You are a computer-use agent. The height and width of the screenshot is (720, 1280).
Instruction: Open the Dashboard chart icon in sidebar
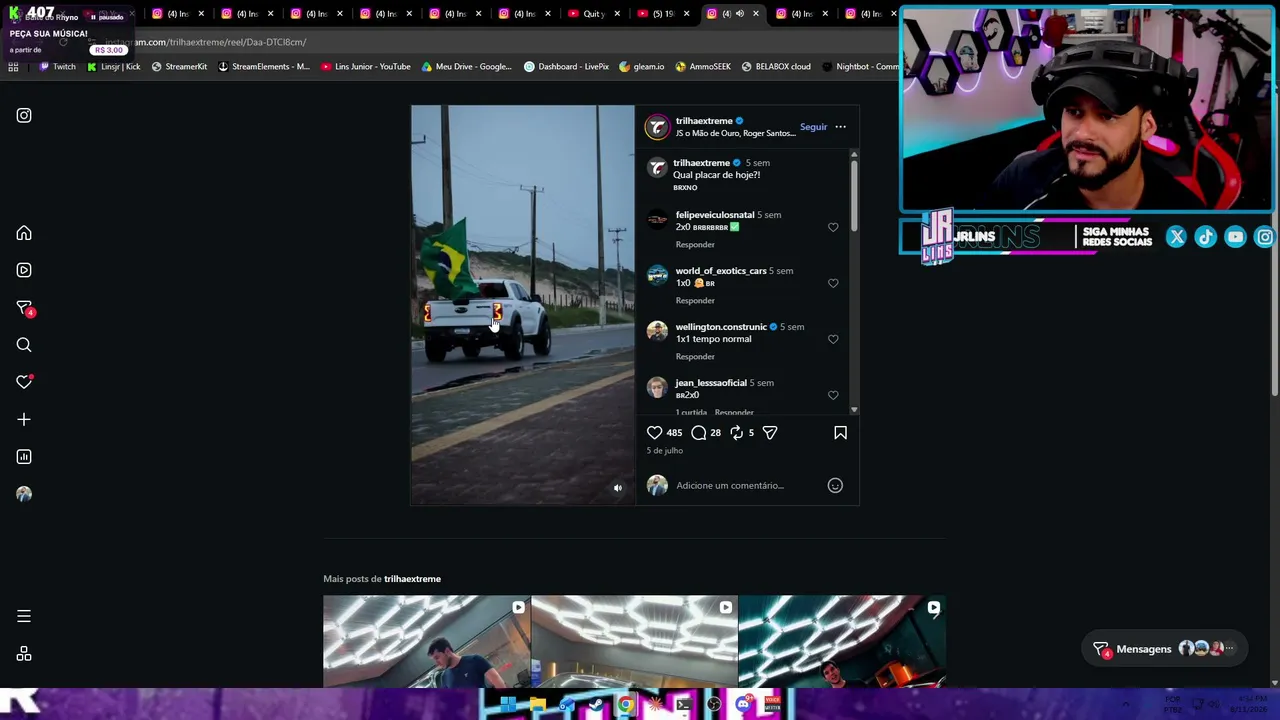24,457
